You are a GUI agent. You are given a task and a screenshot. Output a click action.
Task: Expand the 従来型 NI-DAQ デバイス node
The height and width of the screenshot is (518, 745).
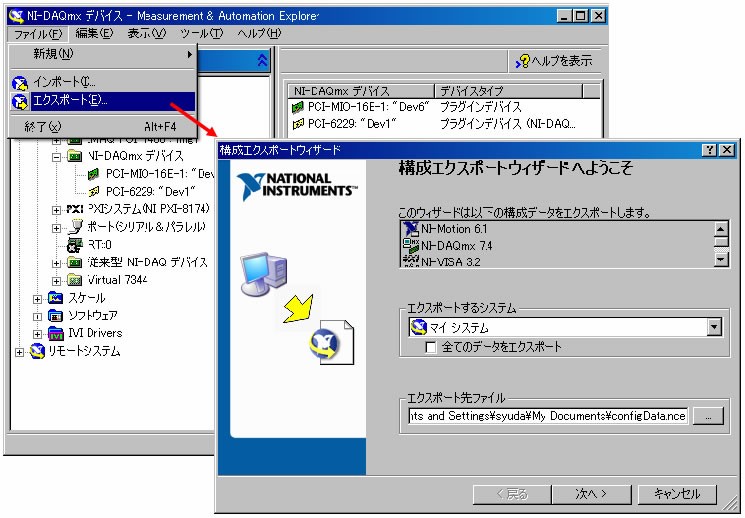click(x=56, y=263)
